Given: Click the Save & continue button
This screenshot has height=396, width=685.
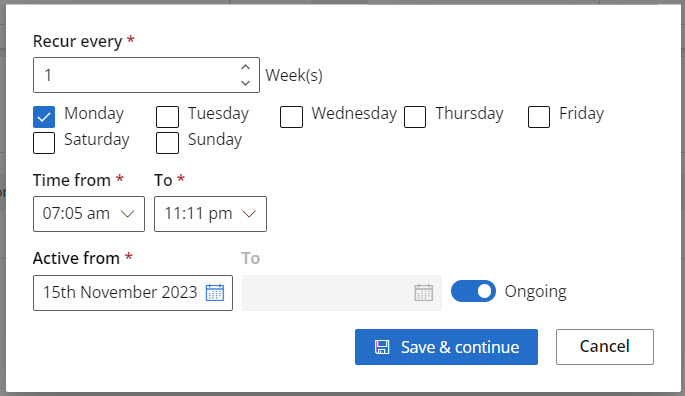Looking at the screenshot, I should tap(446, 347).
